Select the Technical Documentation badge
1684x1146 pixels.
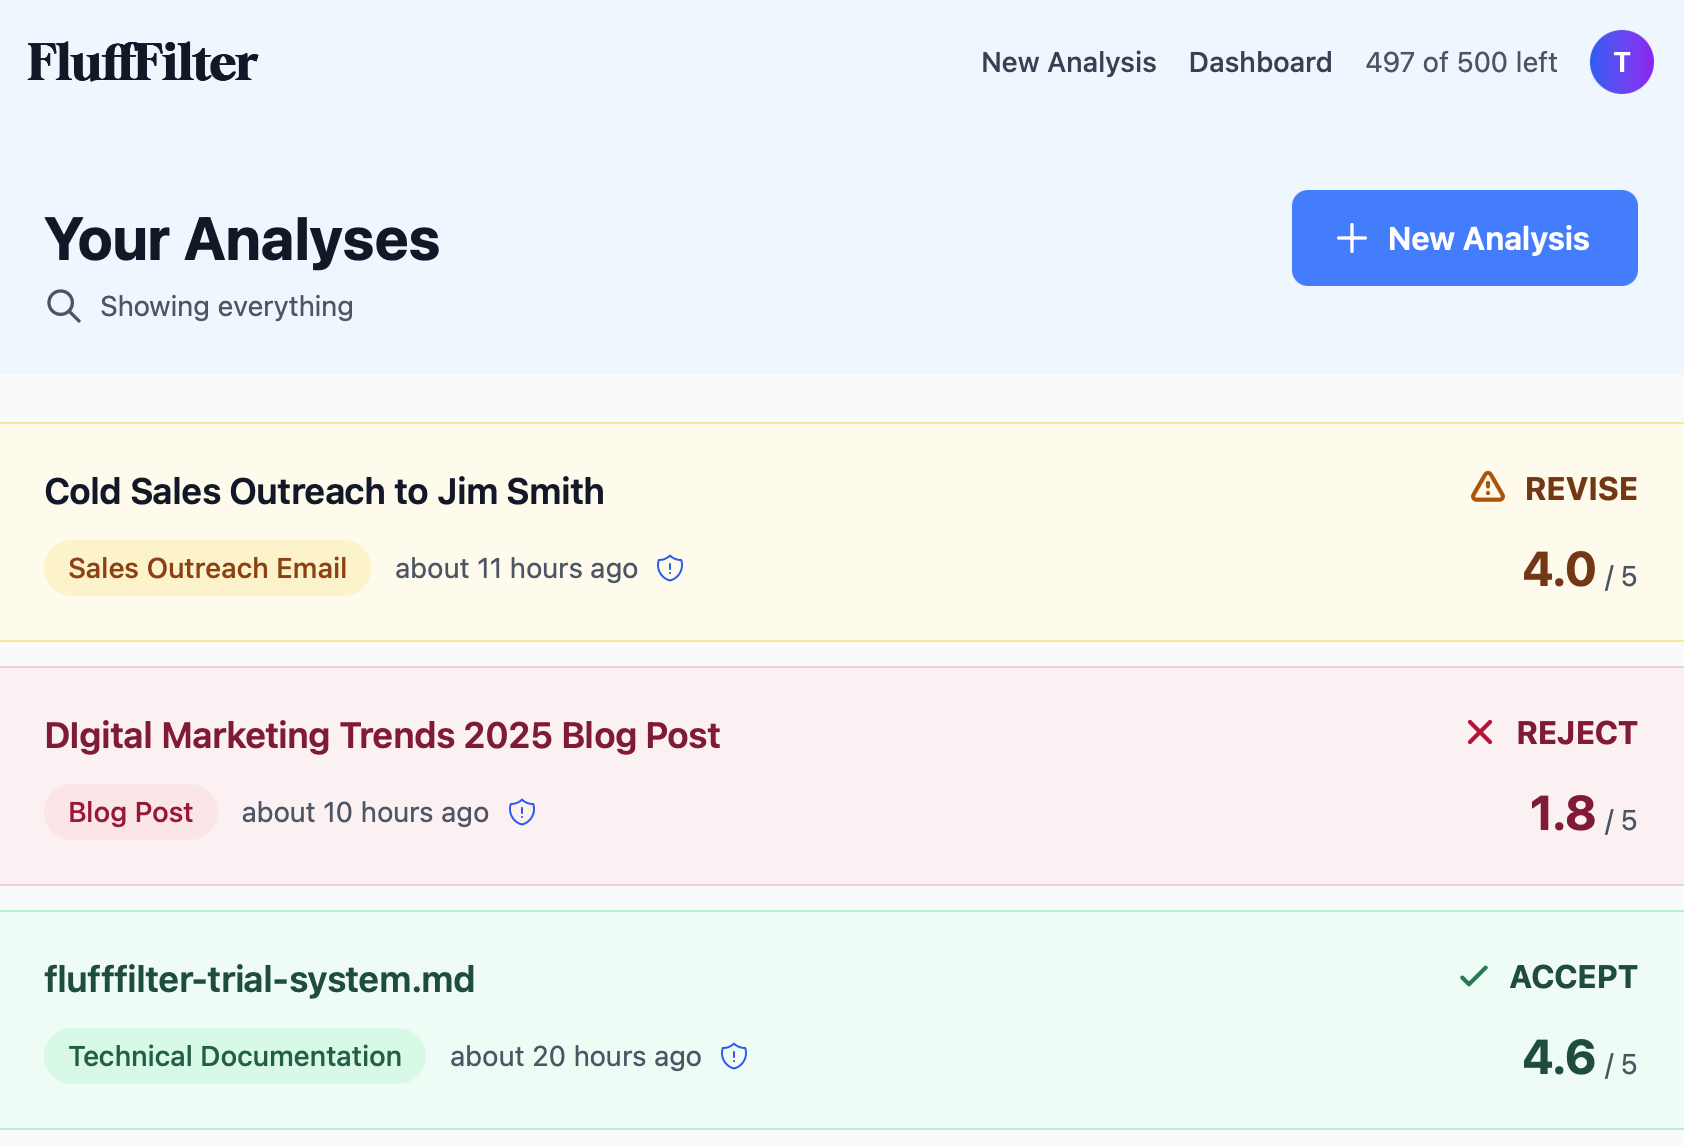234,1056
